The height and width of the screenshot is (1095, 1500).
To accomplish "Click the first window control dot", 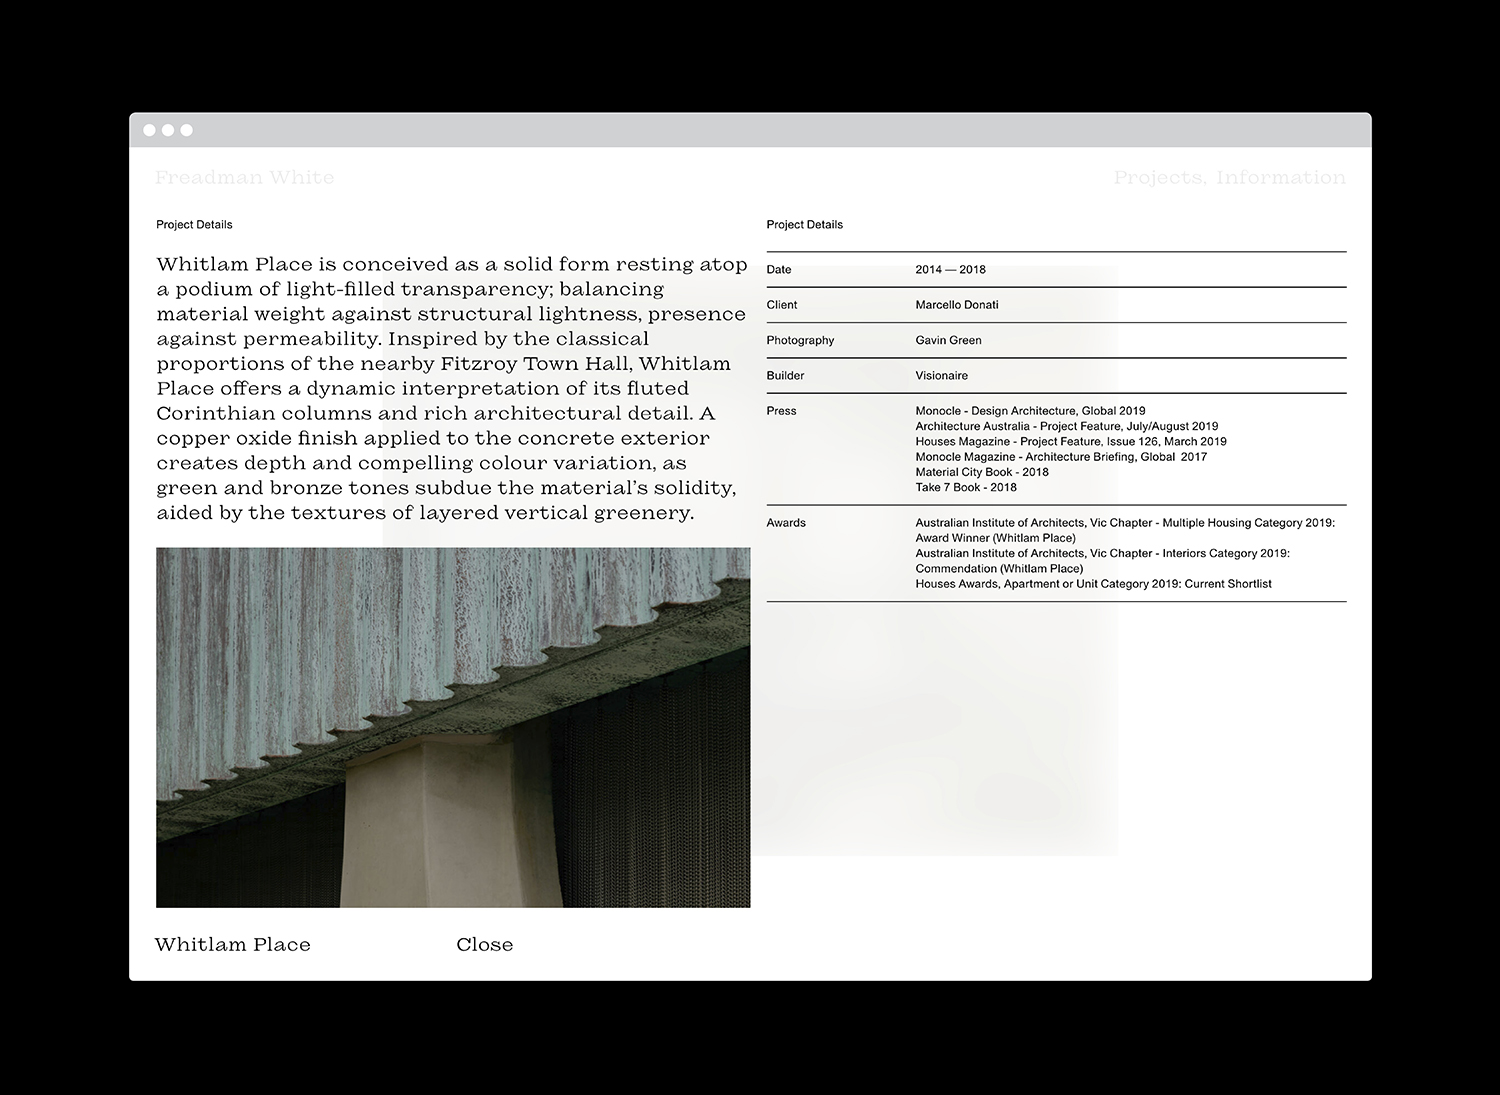I will pyautogui.click(x=150, y=130).
